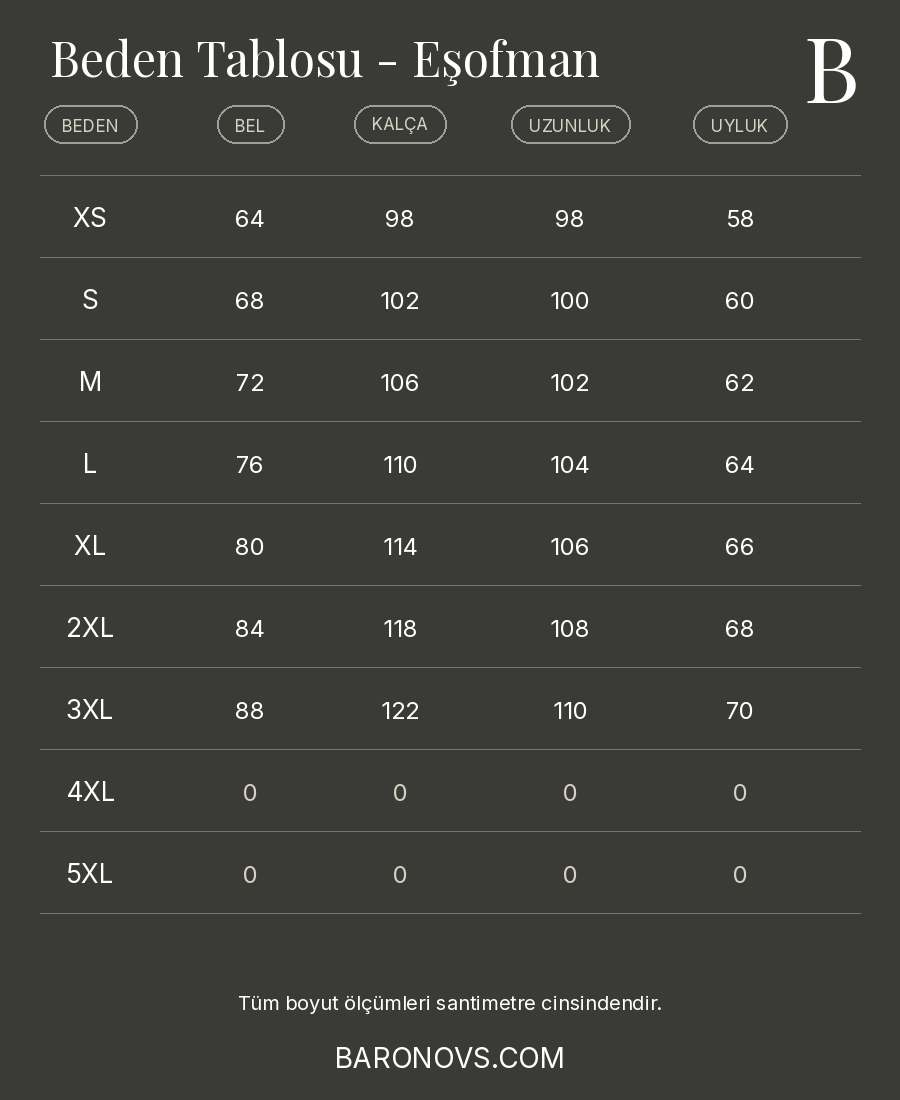Click the M size row label
The image size is (900, 1100).
(x=90, y=382)
